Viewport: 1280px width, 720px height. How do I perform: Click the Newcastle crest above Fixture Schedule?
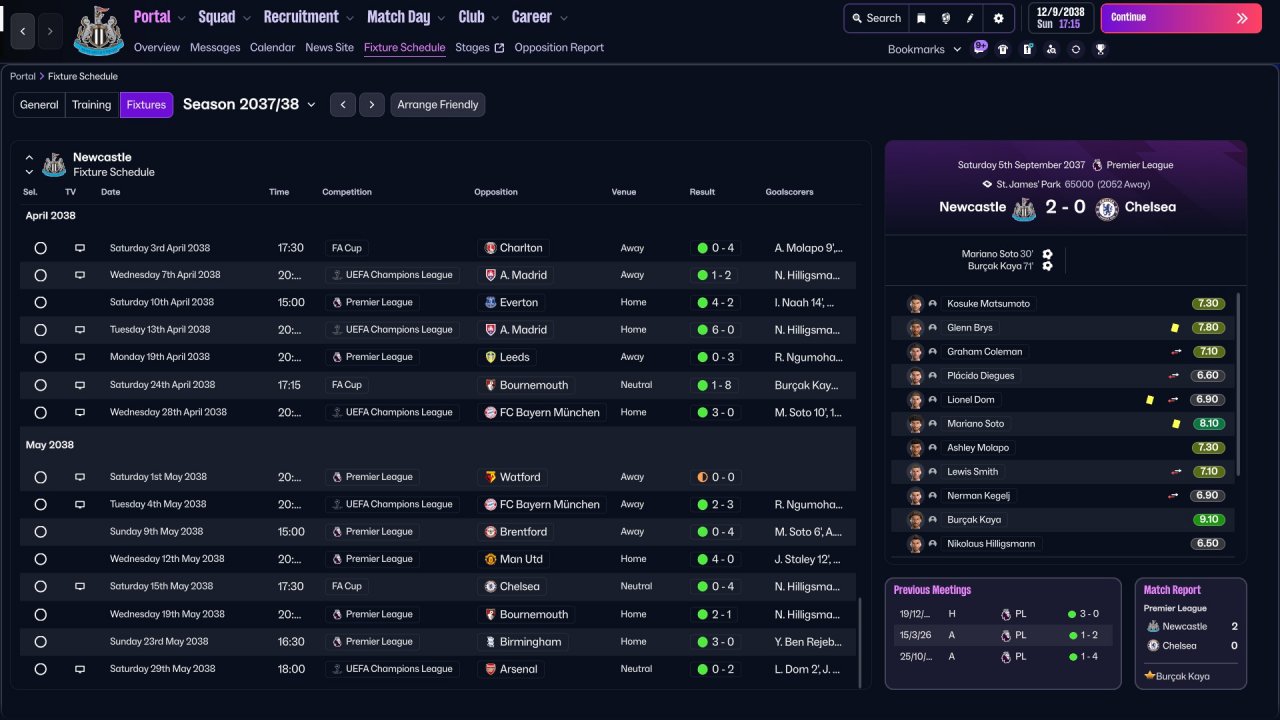[x=54, y=165]
